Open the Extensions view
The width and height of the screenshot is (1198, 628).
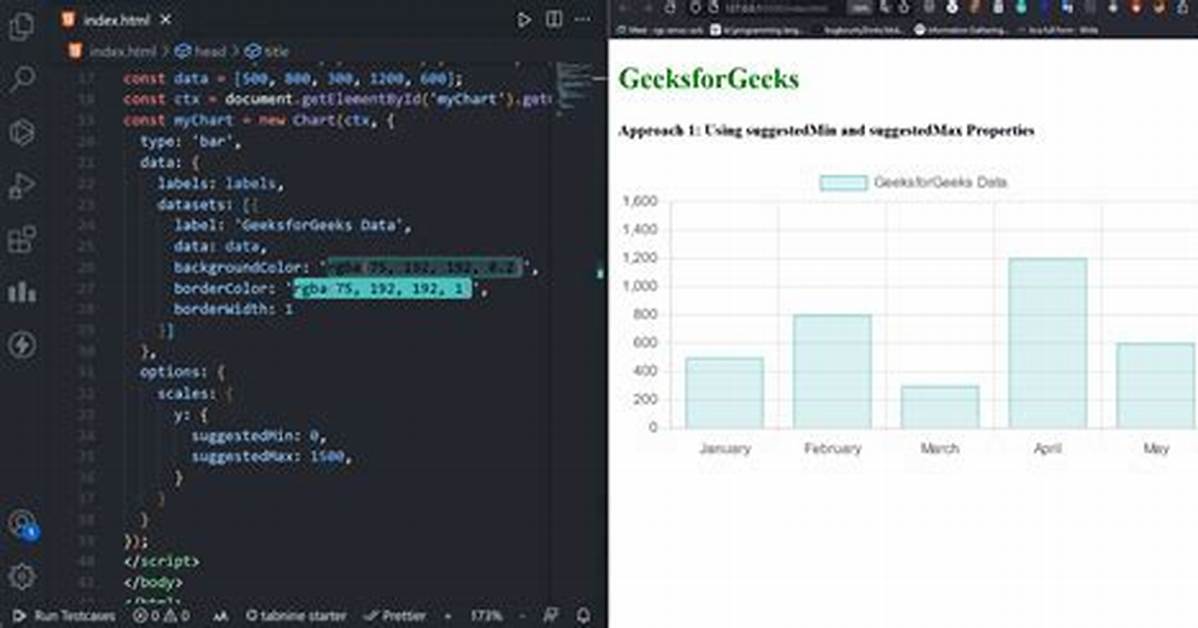pos(21,238)
